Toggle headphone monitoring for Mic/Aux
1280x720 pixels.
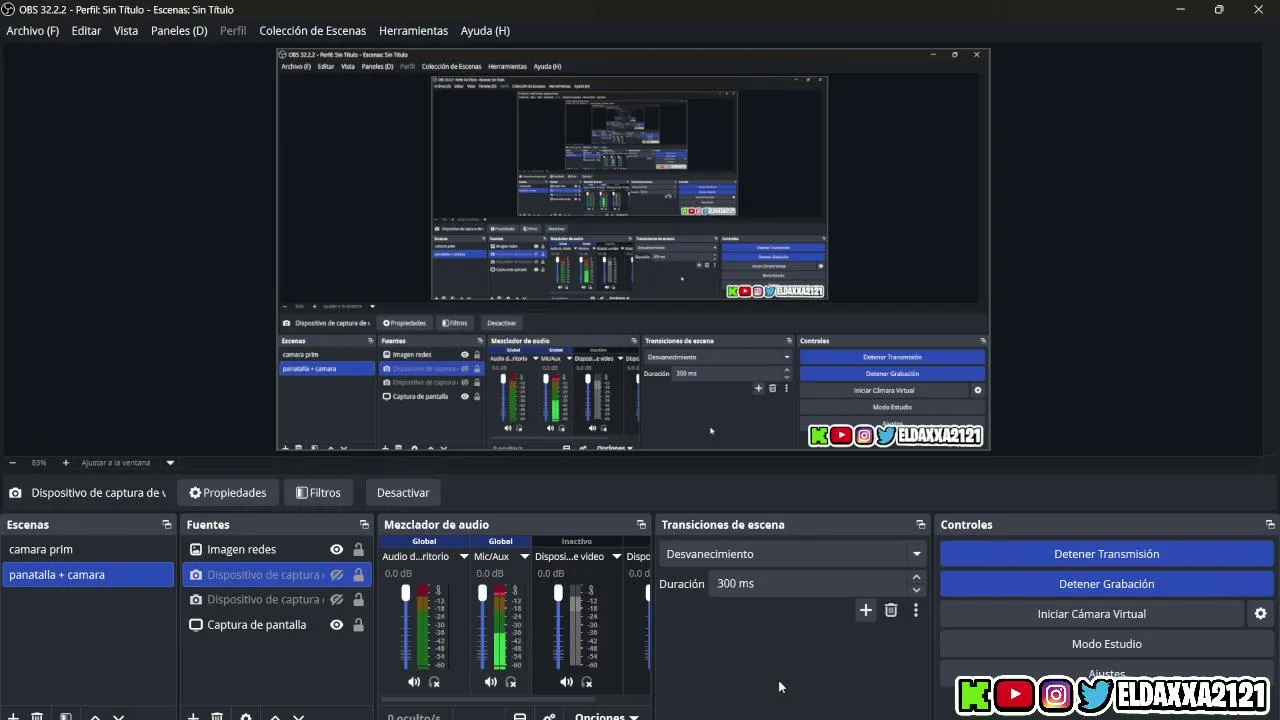tap(511, 682)
